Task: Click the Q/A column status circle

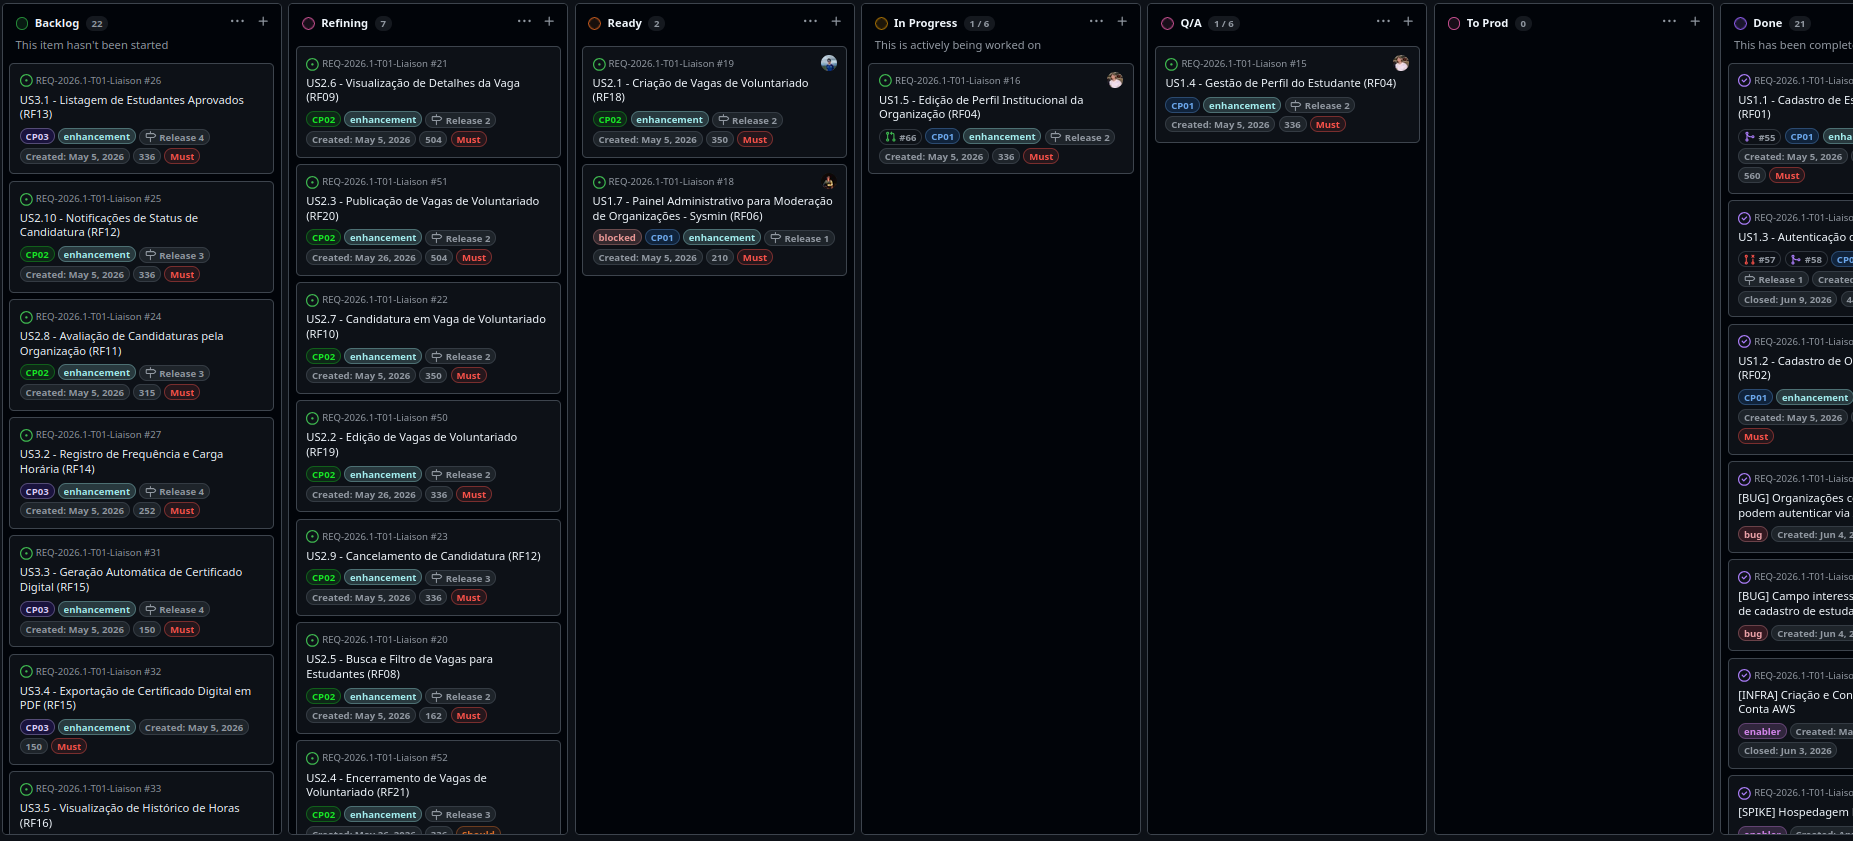Action: [x=1167, y=23]
